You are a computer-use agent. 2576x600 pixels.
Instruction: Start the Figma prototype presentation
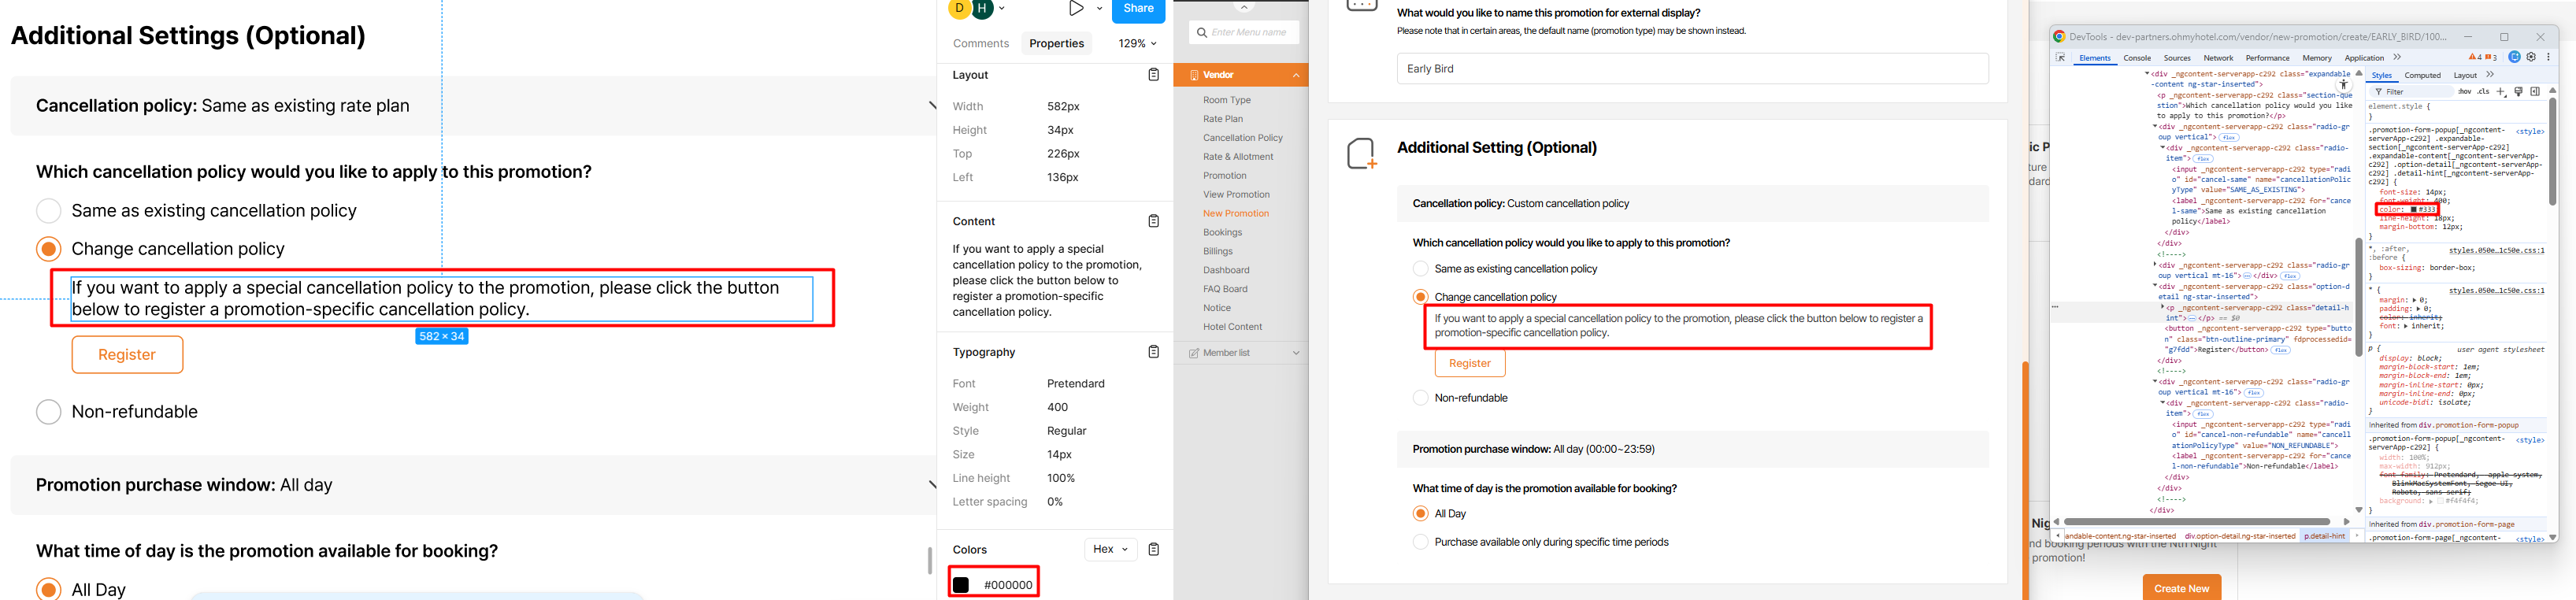point(1076,9)
